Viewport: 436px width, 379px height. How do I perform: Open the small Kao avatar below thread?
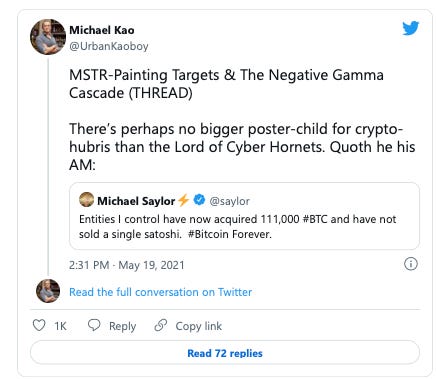(x=48, y=291)
